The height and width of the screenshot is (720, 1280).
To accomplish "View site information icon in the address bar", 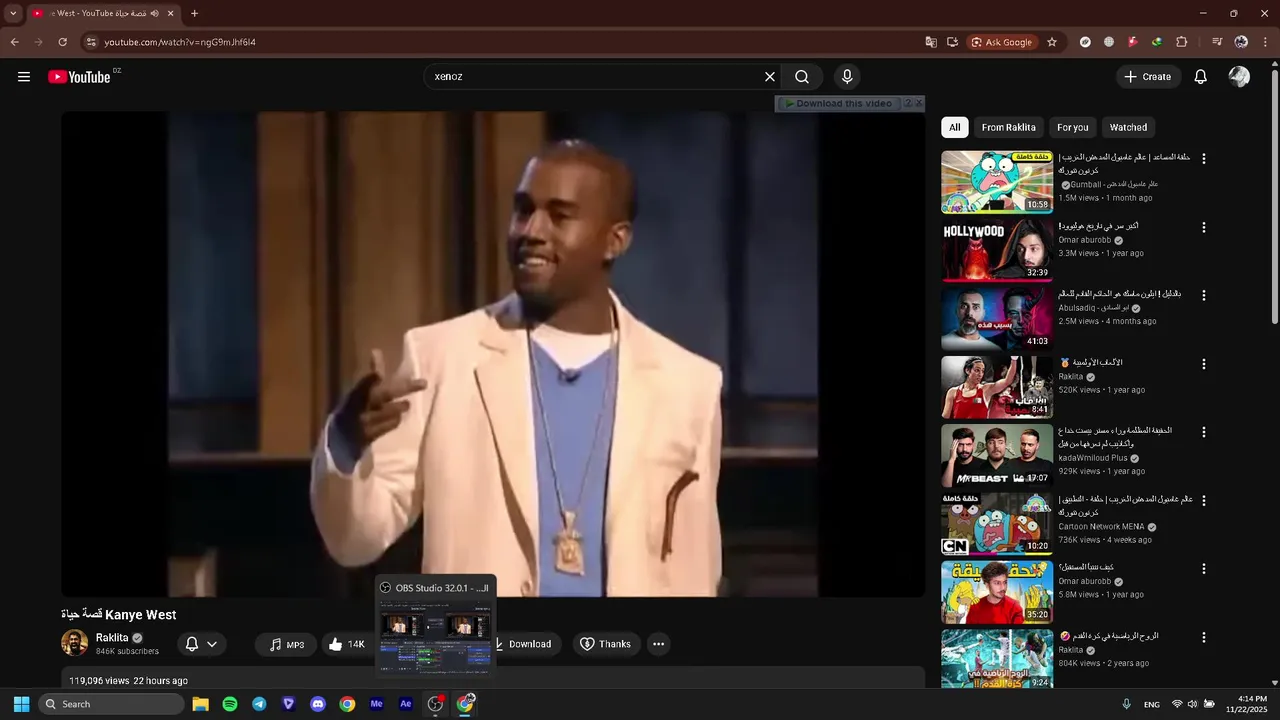I will [91, 42].
